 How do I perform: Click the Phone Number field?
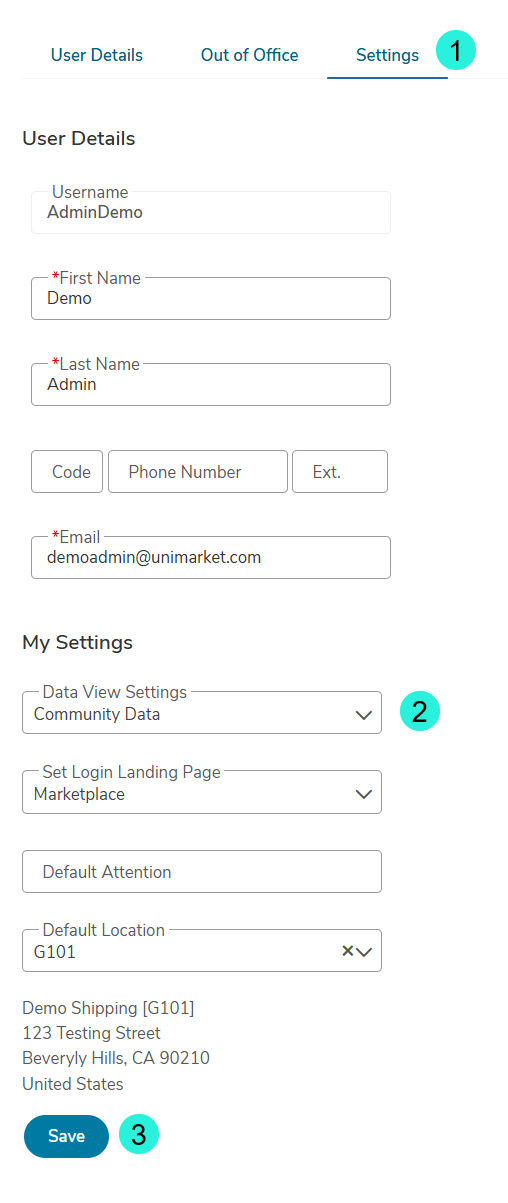198,471
